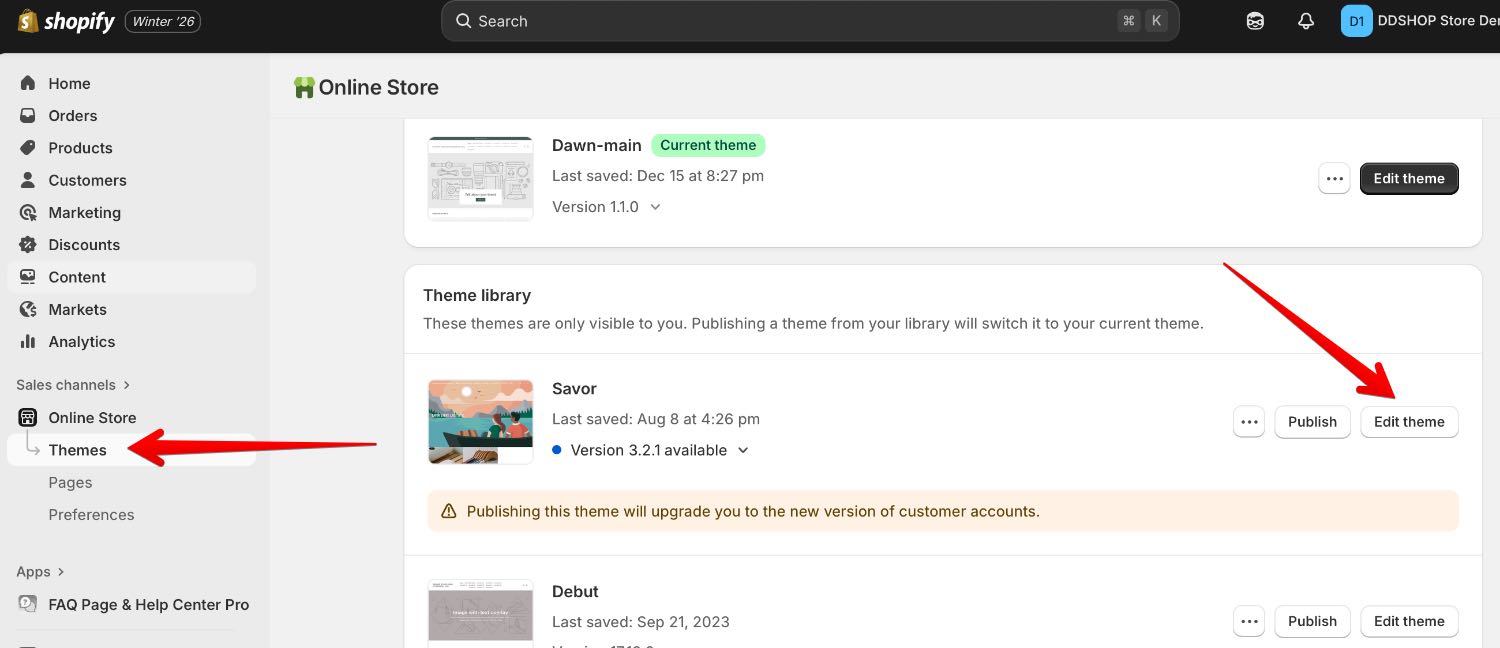The width and height of the screenshot is (1500, 648).
Task: Publish the Savor theme
Action: click(x=1312, y=422)
